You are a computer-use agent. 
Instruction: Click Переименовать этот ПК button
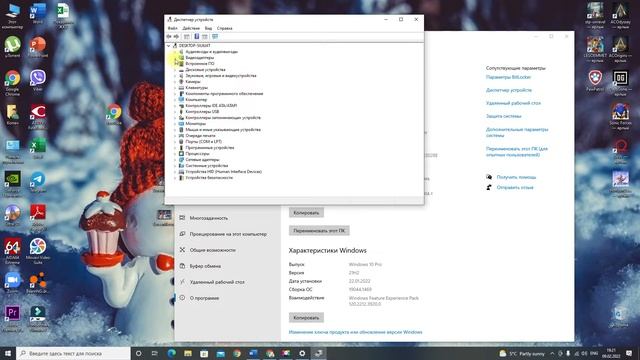(319, 231)
